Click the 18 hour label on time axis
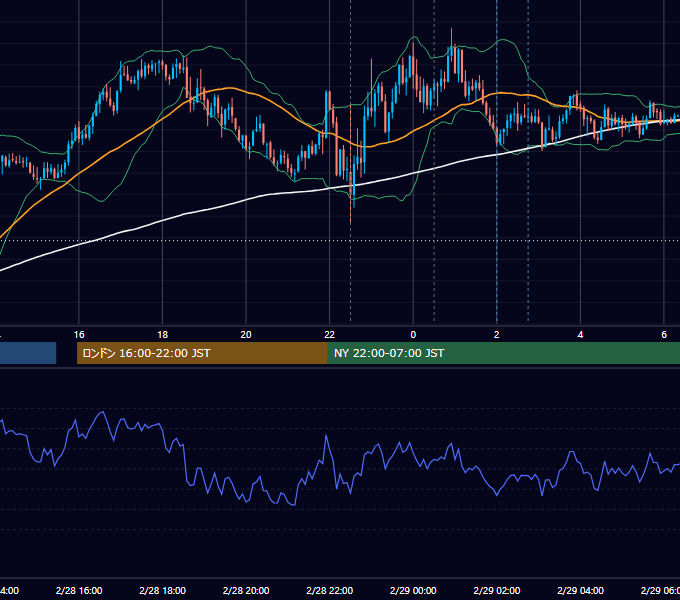This screenshot has width=680, height=600. click(163, 335)
